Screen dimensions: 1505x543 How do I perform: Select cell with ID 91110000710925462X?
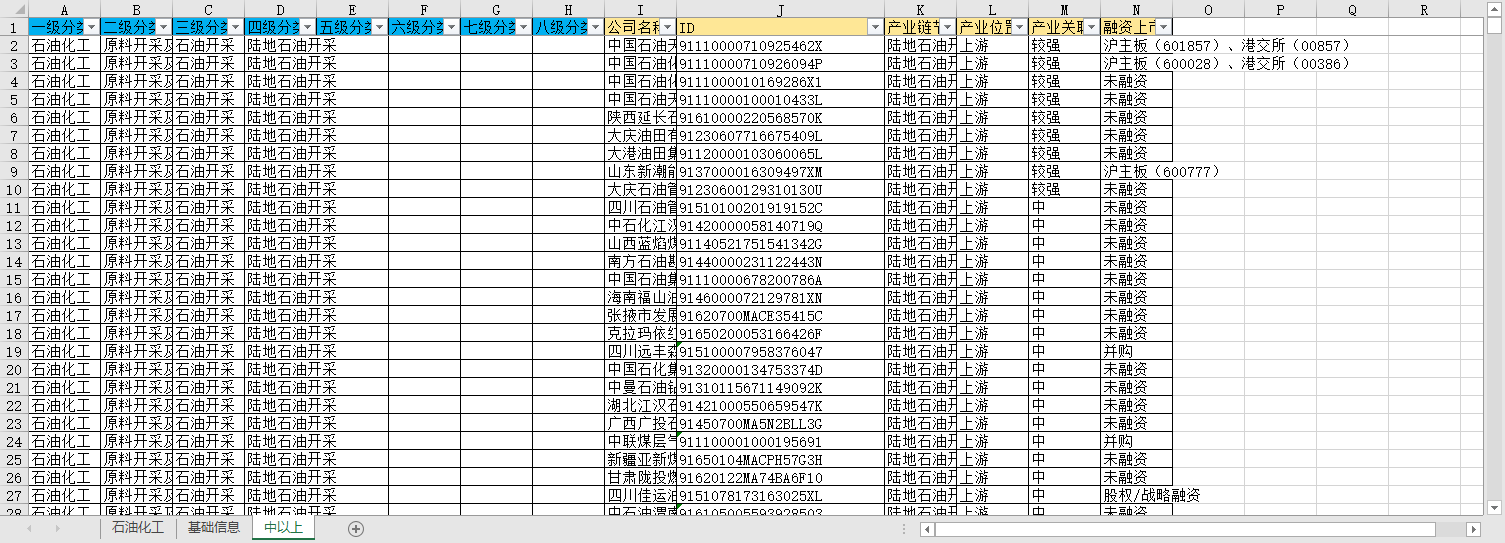click(780, 46)
